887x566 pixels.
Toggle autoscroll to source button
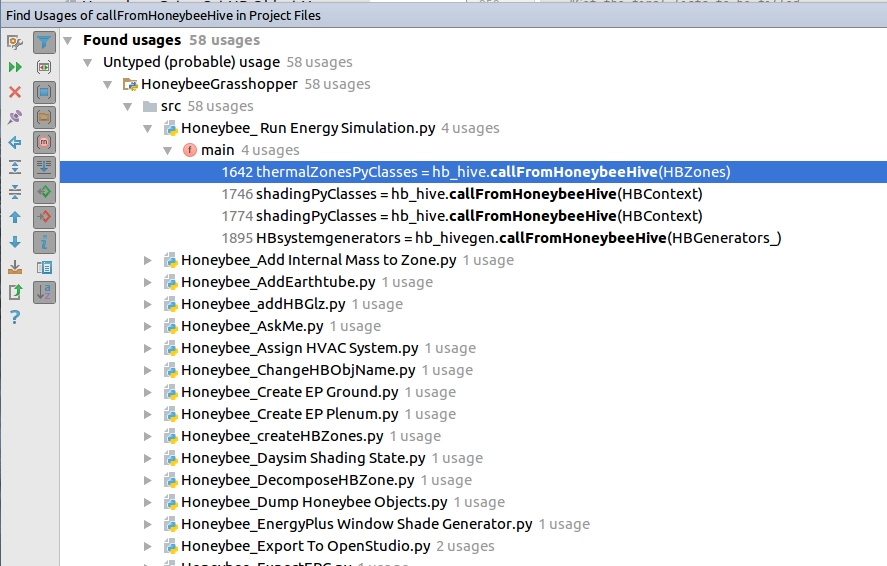[x=44, y=167]
